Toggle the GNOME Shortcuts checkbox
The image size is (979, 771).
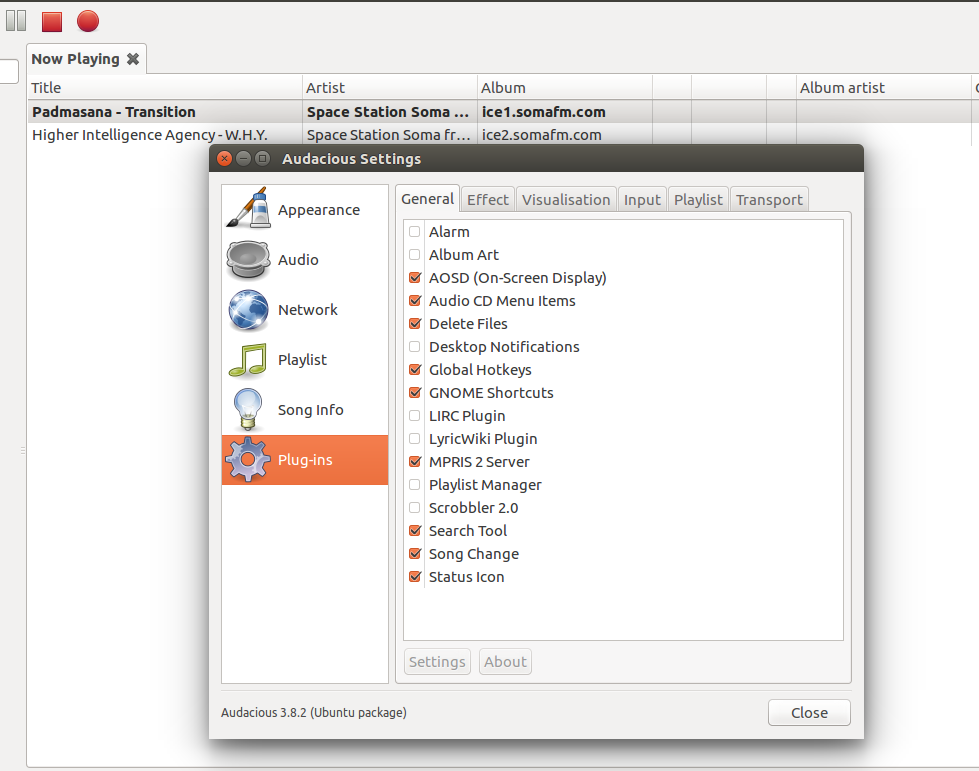click(415, 393)
